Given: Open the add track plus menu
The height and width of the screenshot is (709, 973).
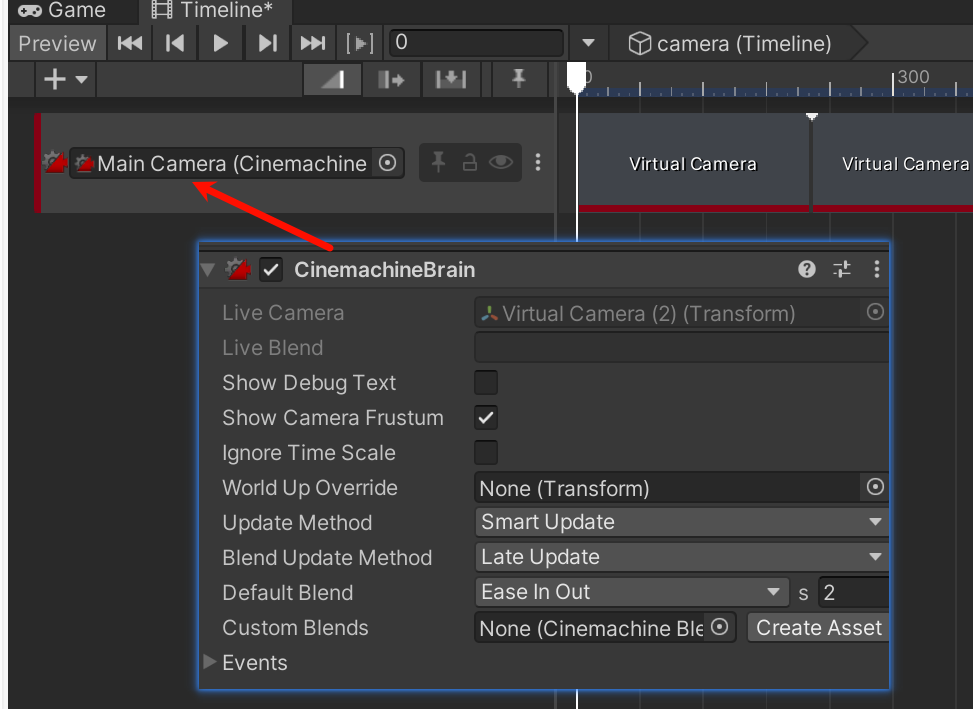Looking at the screenshot, I should point(65,79).
